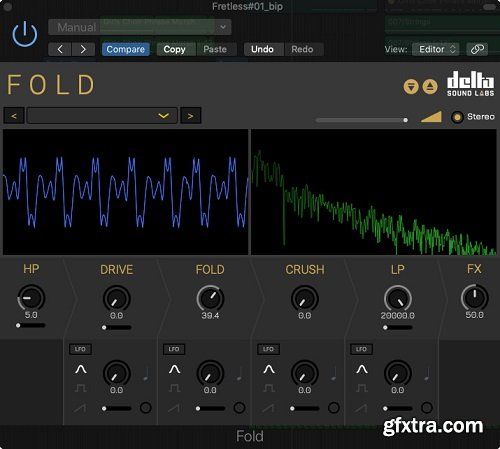
Task: Click the green spectrum display
Action: (x=374, y=192)
